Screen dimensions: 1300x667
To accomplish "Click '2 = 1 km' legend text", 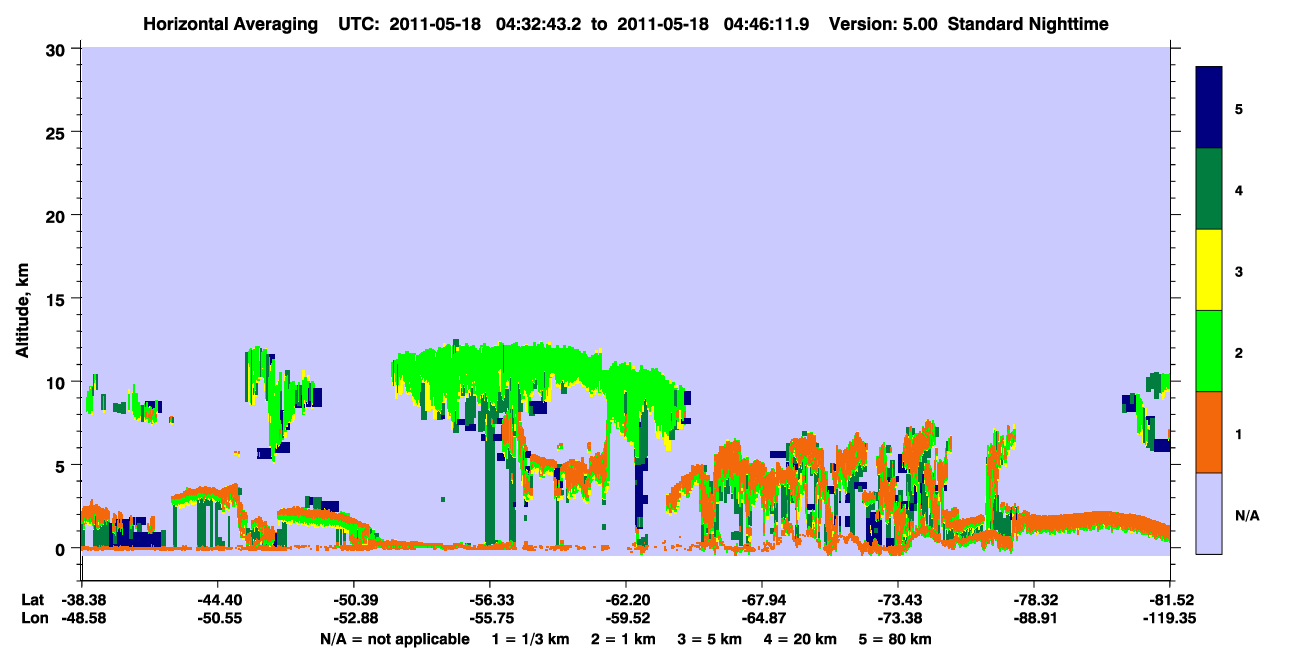I will pyautogui.click(x=624, y=638).
